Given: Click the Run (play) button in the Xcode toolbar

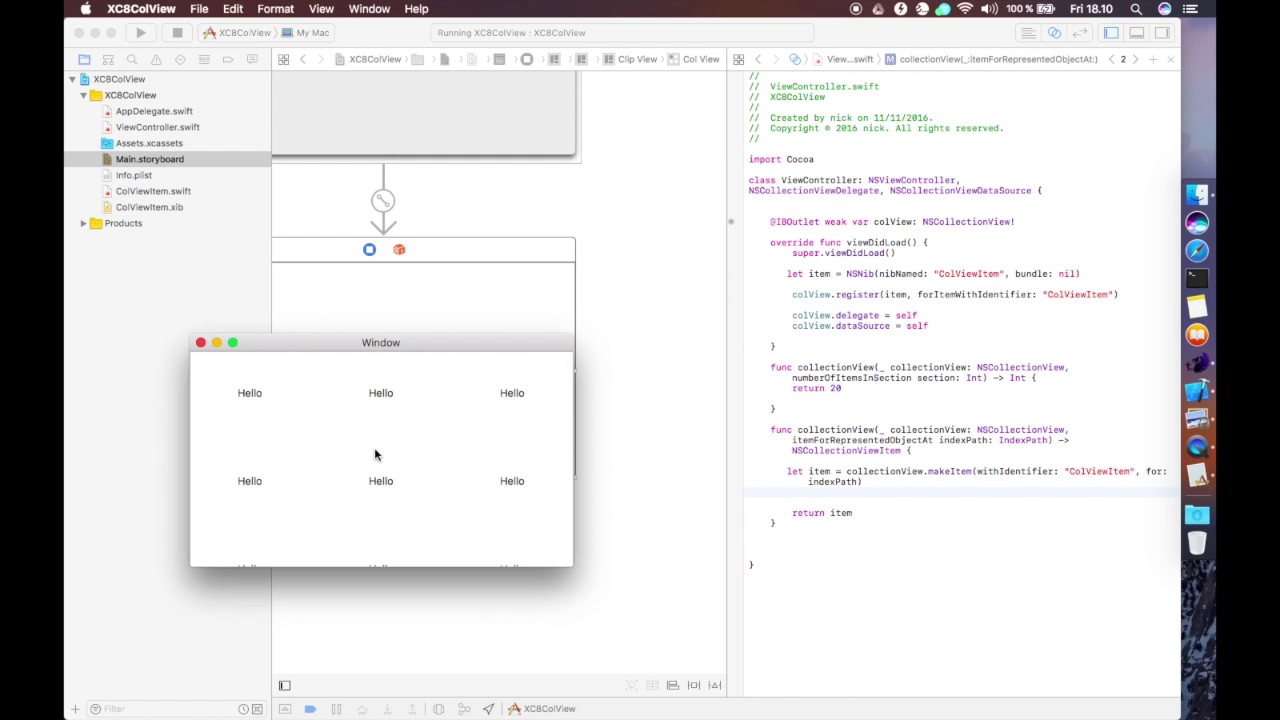Looking at the screenshot, I should (x=141, y=33).
